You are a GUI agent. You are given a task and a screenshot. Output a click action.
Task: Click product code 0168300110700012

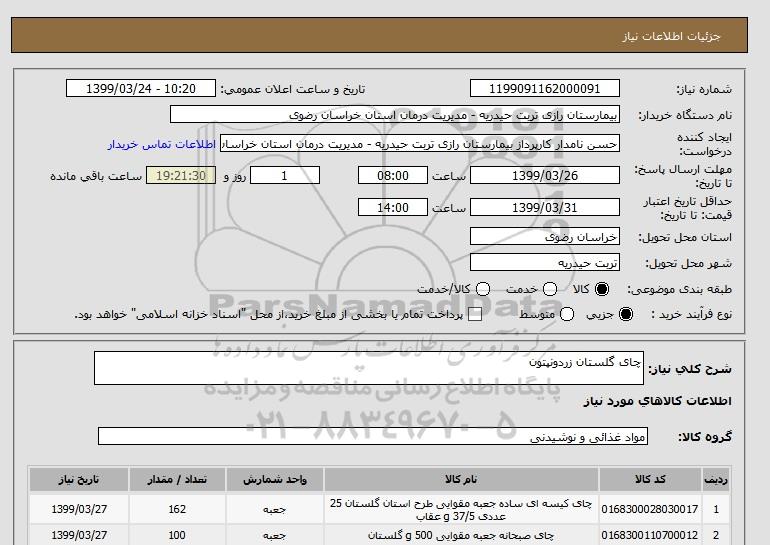pos(650,535)
